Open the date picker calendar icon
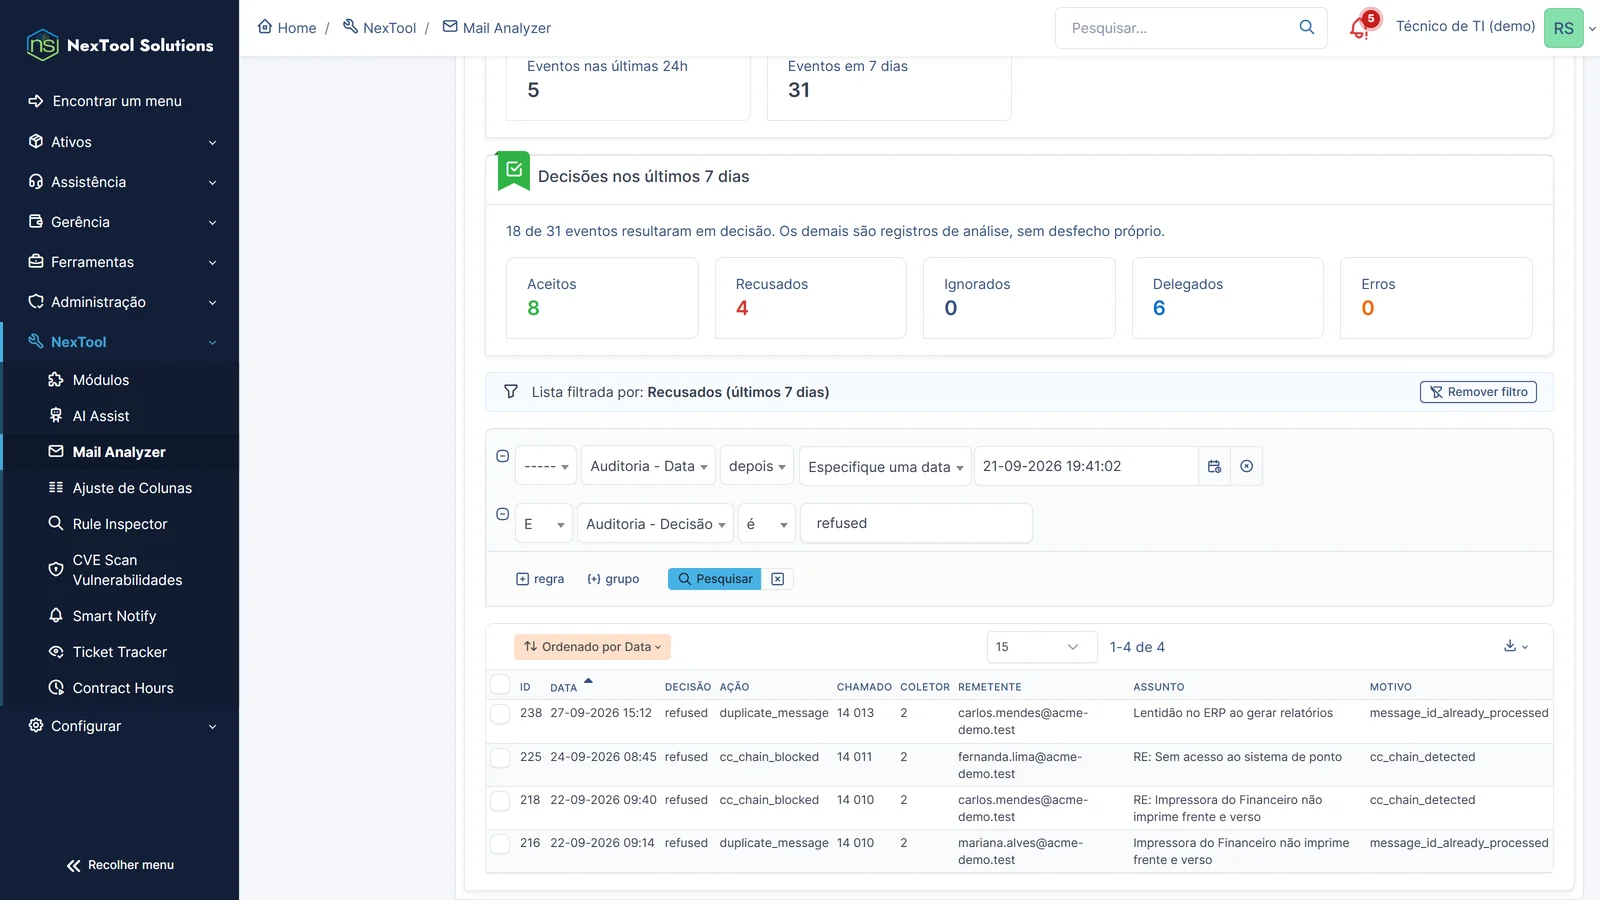Image resolution: width=1600 pixels, height=900 pixels. pyautogui.click(x=1214, y=466)
